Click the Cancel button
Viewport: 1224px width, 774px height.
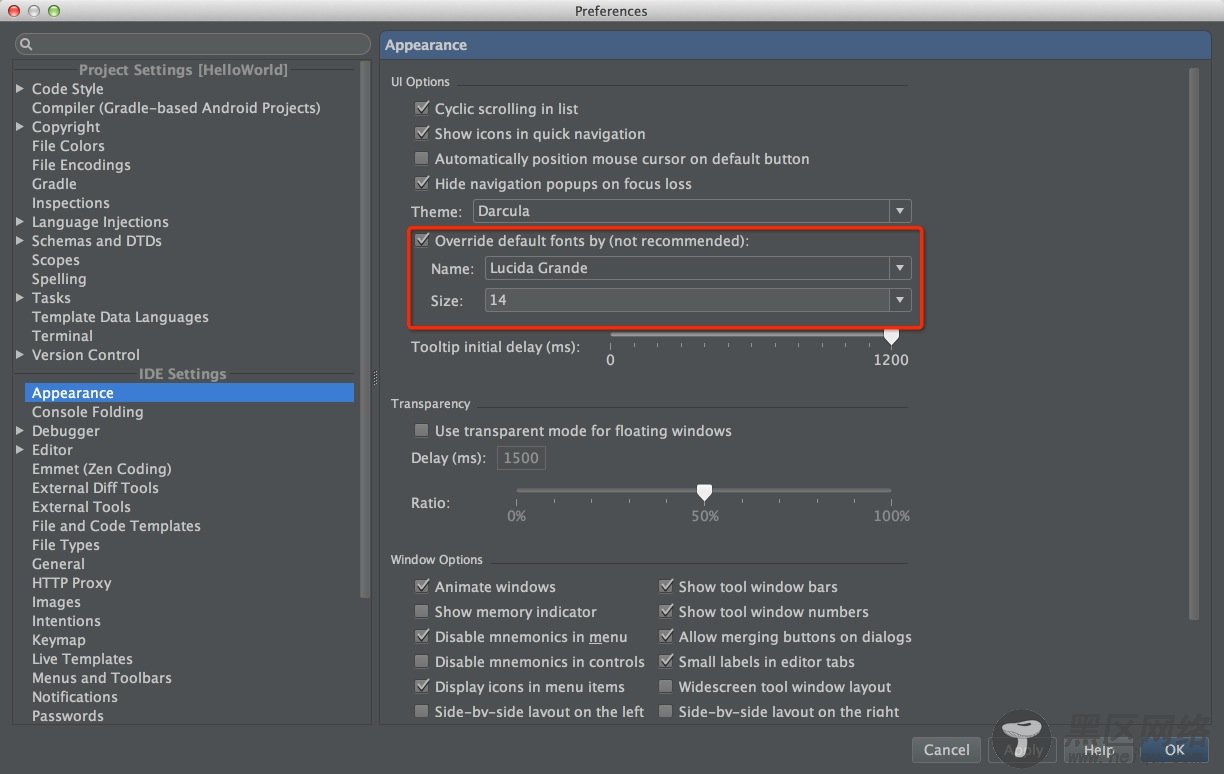[x=946, y=750]
